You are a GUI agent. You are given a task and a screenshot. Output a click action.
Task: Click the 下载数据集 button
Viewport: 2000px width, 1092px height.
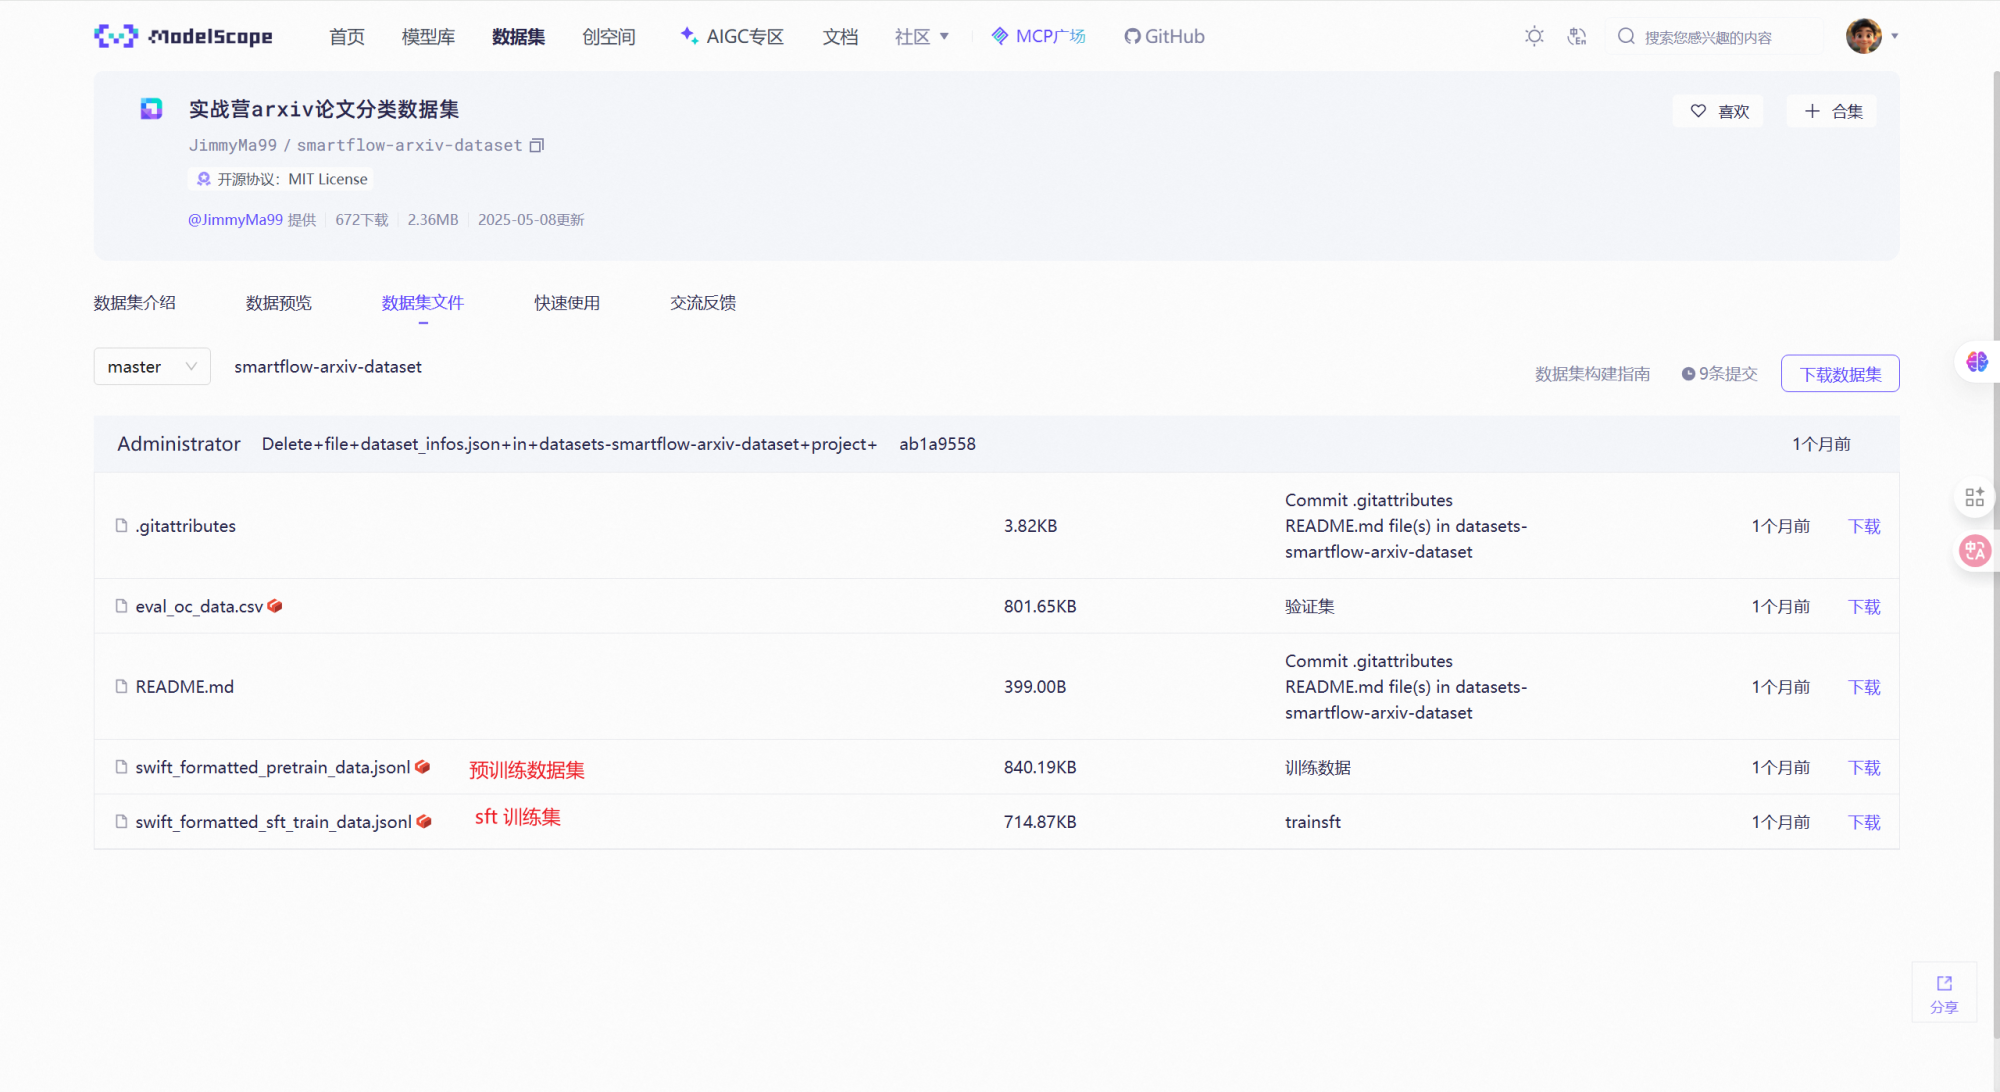coord(1840,373)
